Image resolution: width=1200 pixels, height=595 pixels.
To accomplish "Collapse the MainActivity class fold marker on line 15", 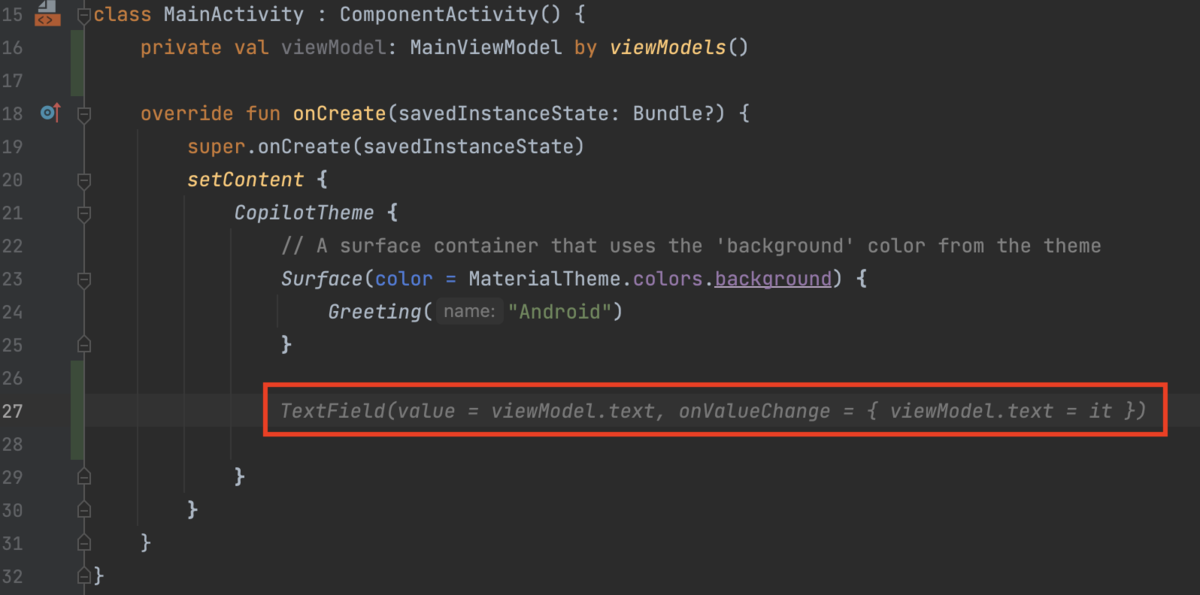I will 84,15.
